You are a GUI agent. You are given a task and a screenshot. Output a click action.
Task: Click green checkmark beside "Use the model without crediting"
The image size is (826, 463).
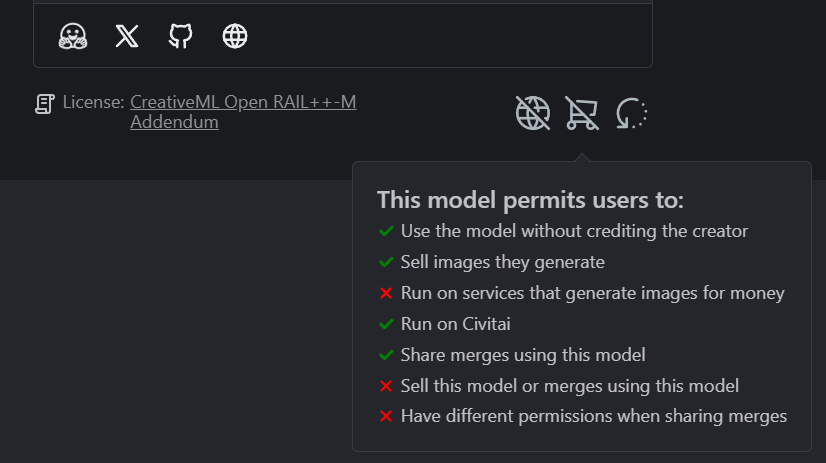pos(385,231)
